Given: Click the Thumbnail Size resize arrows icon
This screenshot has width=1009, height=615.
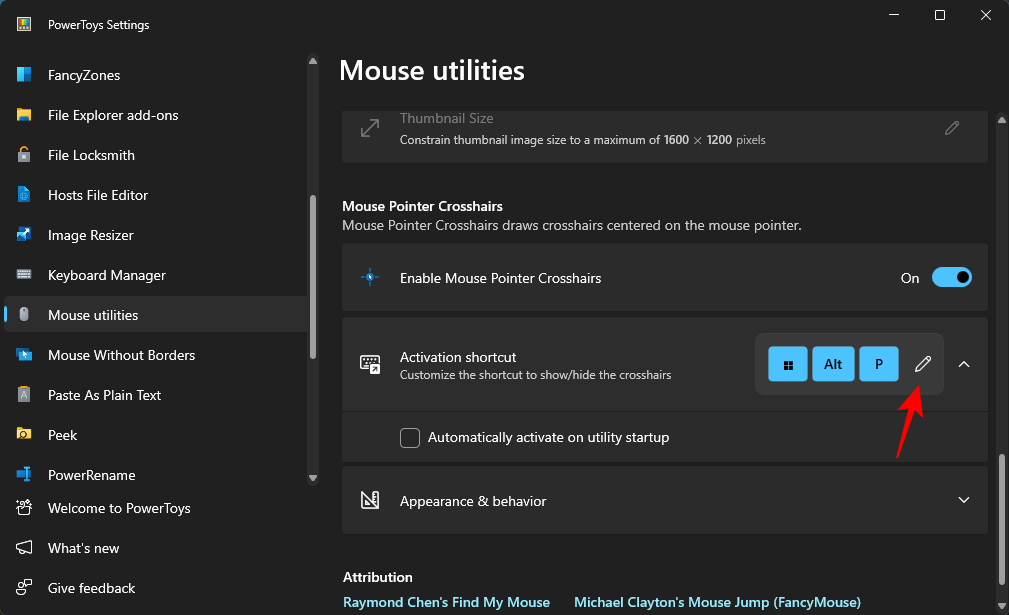Looking at the screenshot, I should tap(370, 128).
